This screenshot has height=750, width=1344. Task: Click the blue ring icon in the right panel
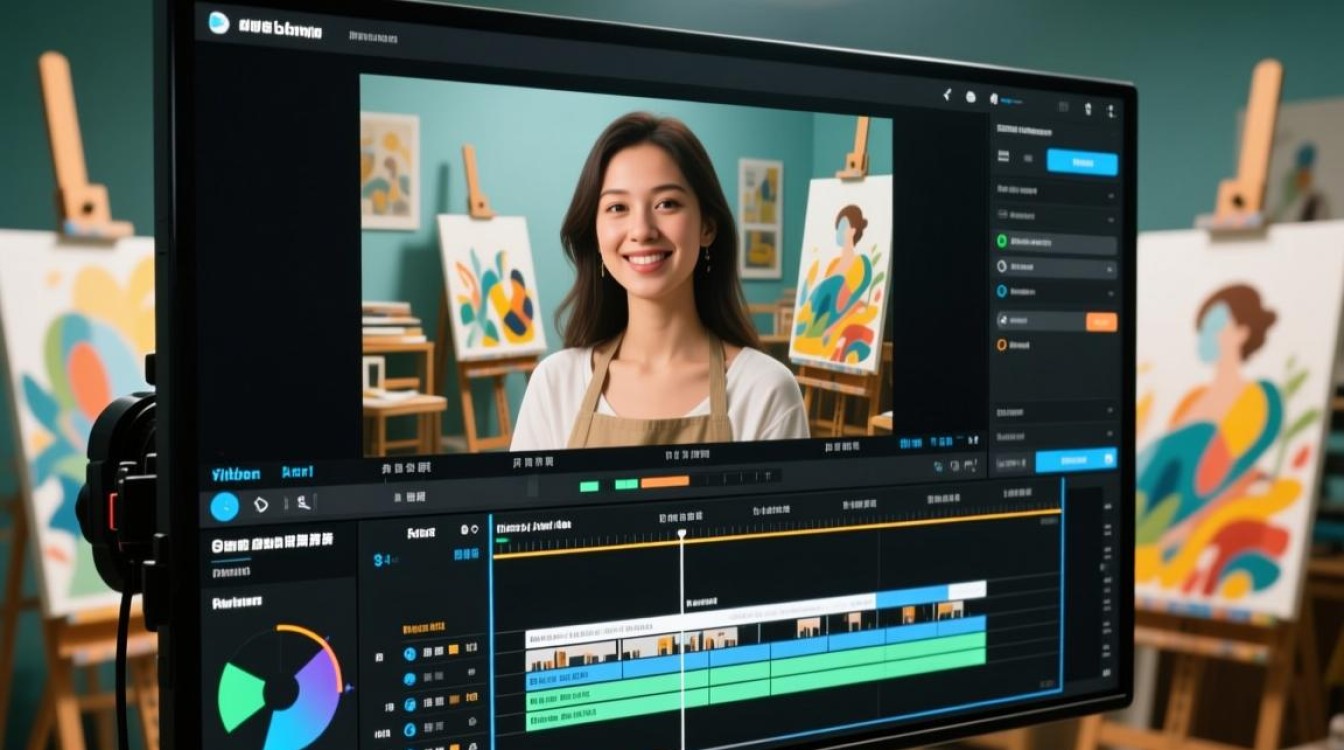(x=1001, y=291)
